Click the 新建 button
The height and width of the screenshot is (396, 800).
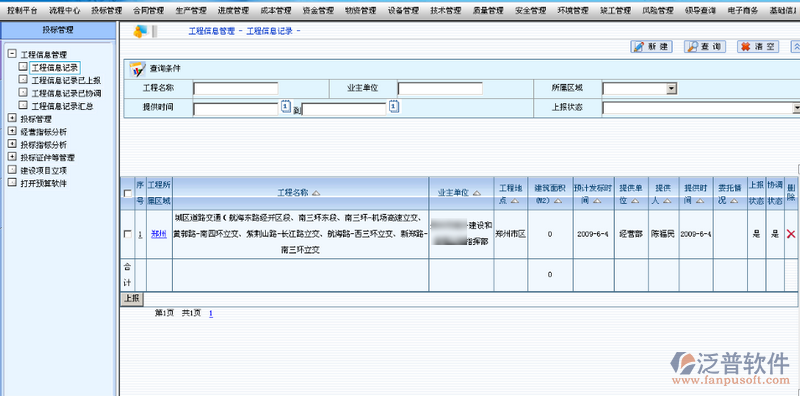click(652, 47)
